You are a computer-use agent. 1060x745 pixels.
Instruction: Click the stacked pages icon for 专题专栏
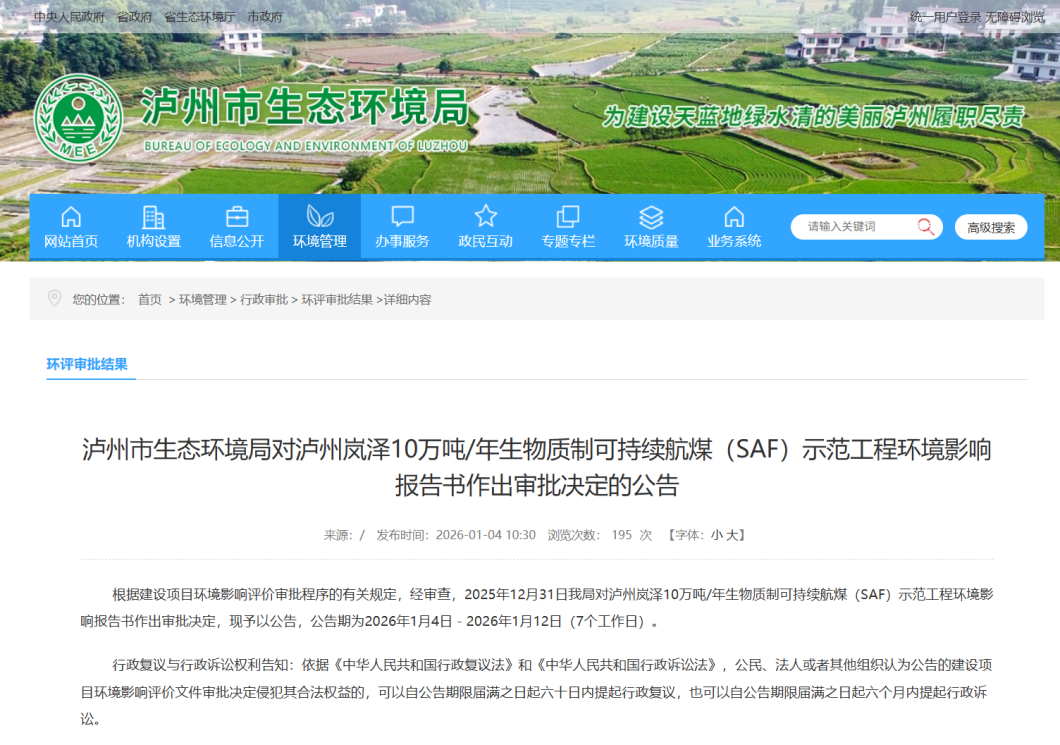[568, 217]
